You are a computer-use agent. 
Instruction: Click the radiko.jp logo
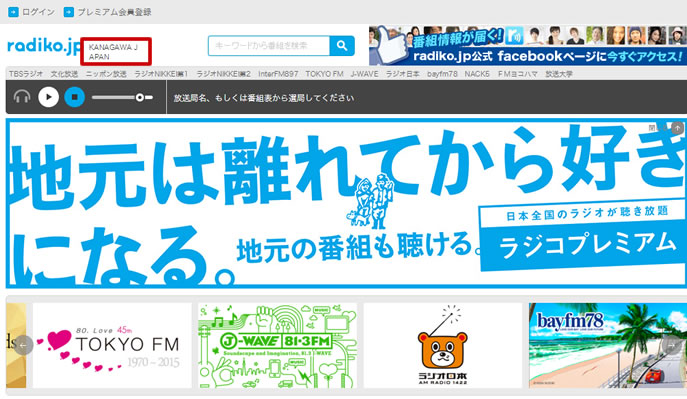click(x=44, y=46)
